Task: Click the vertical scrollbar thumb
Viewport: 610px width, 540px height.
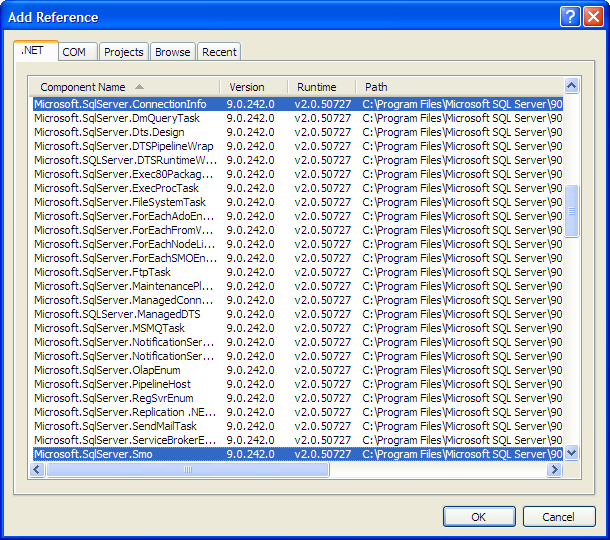Action: pos(571,211)
